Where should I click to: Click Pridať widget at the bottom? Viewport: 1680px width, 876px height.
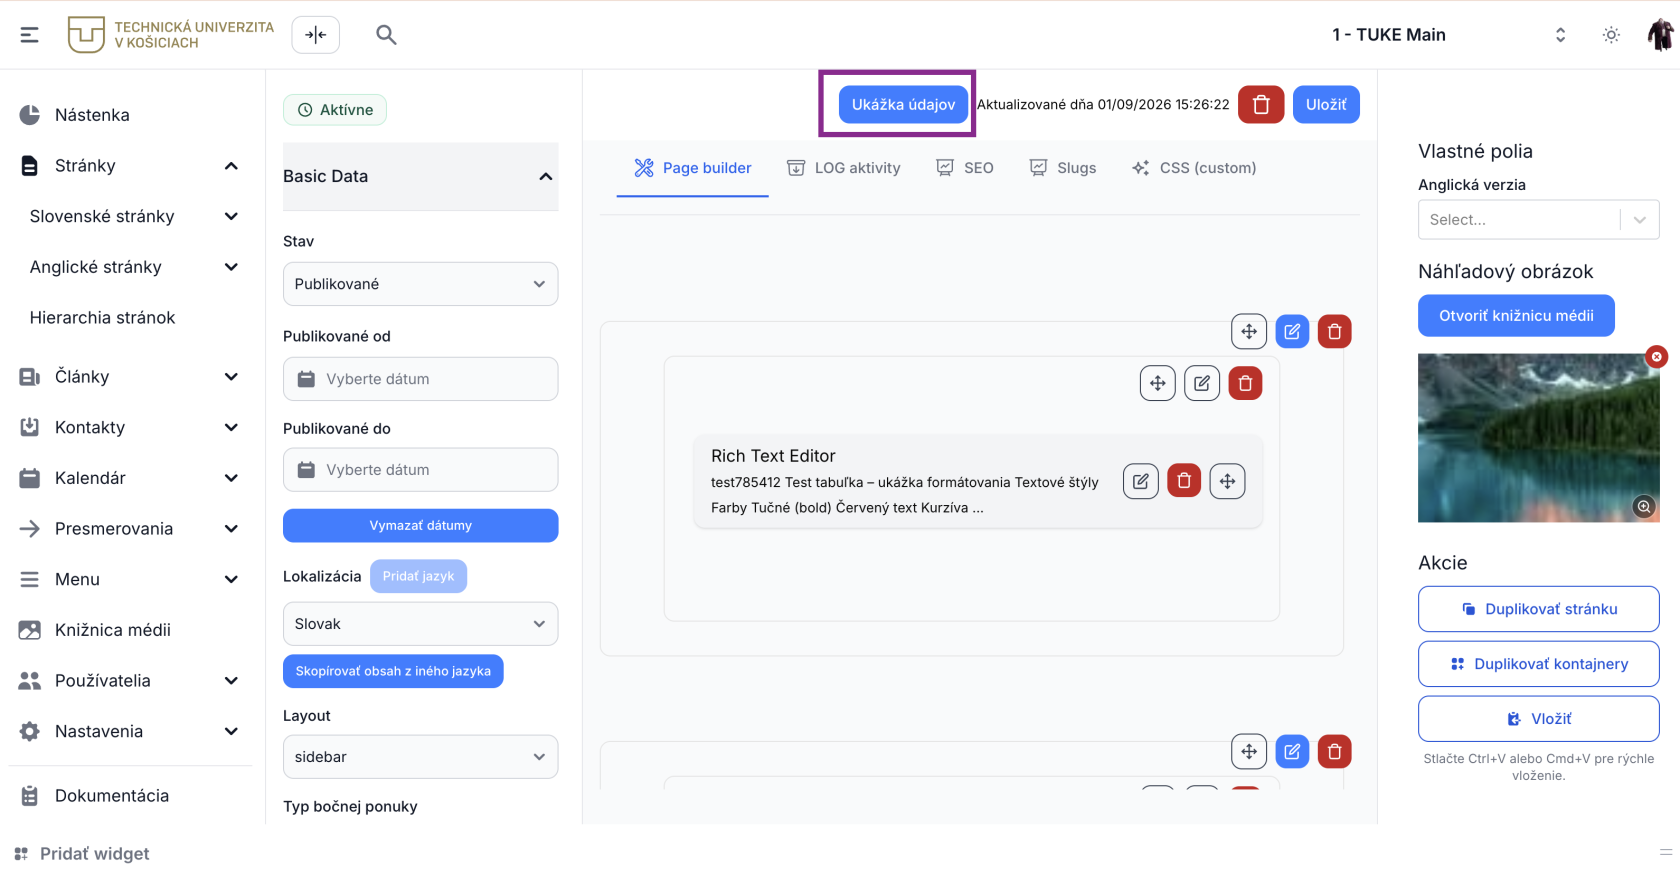pos(82,854)
